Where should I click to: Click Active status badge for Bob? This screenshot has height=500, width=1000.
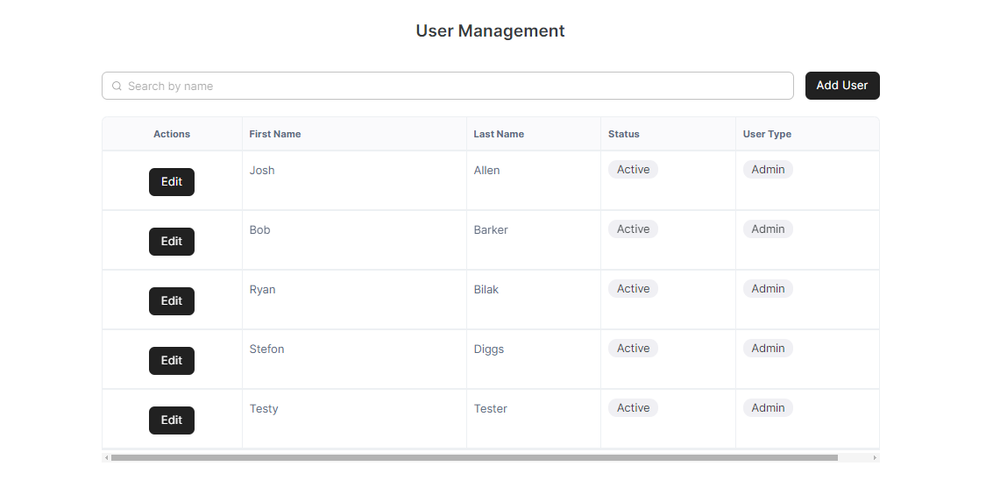(633, 229)
